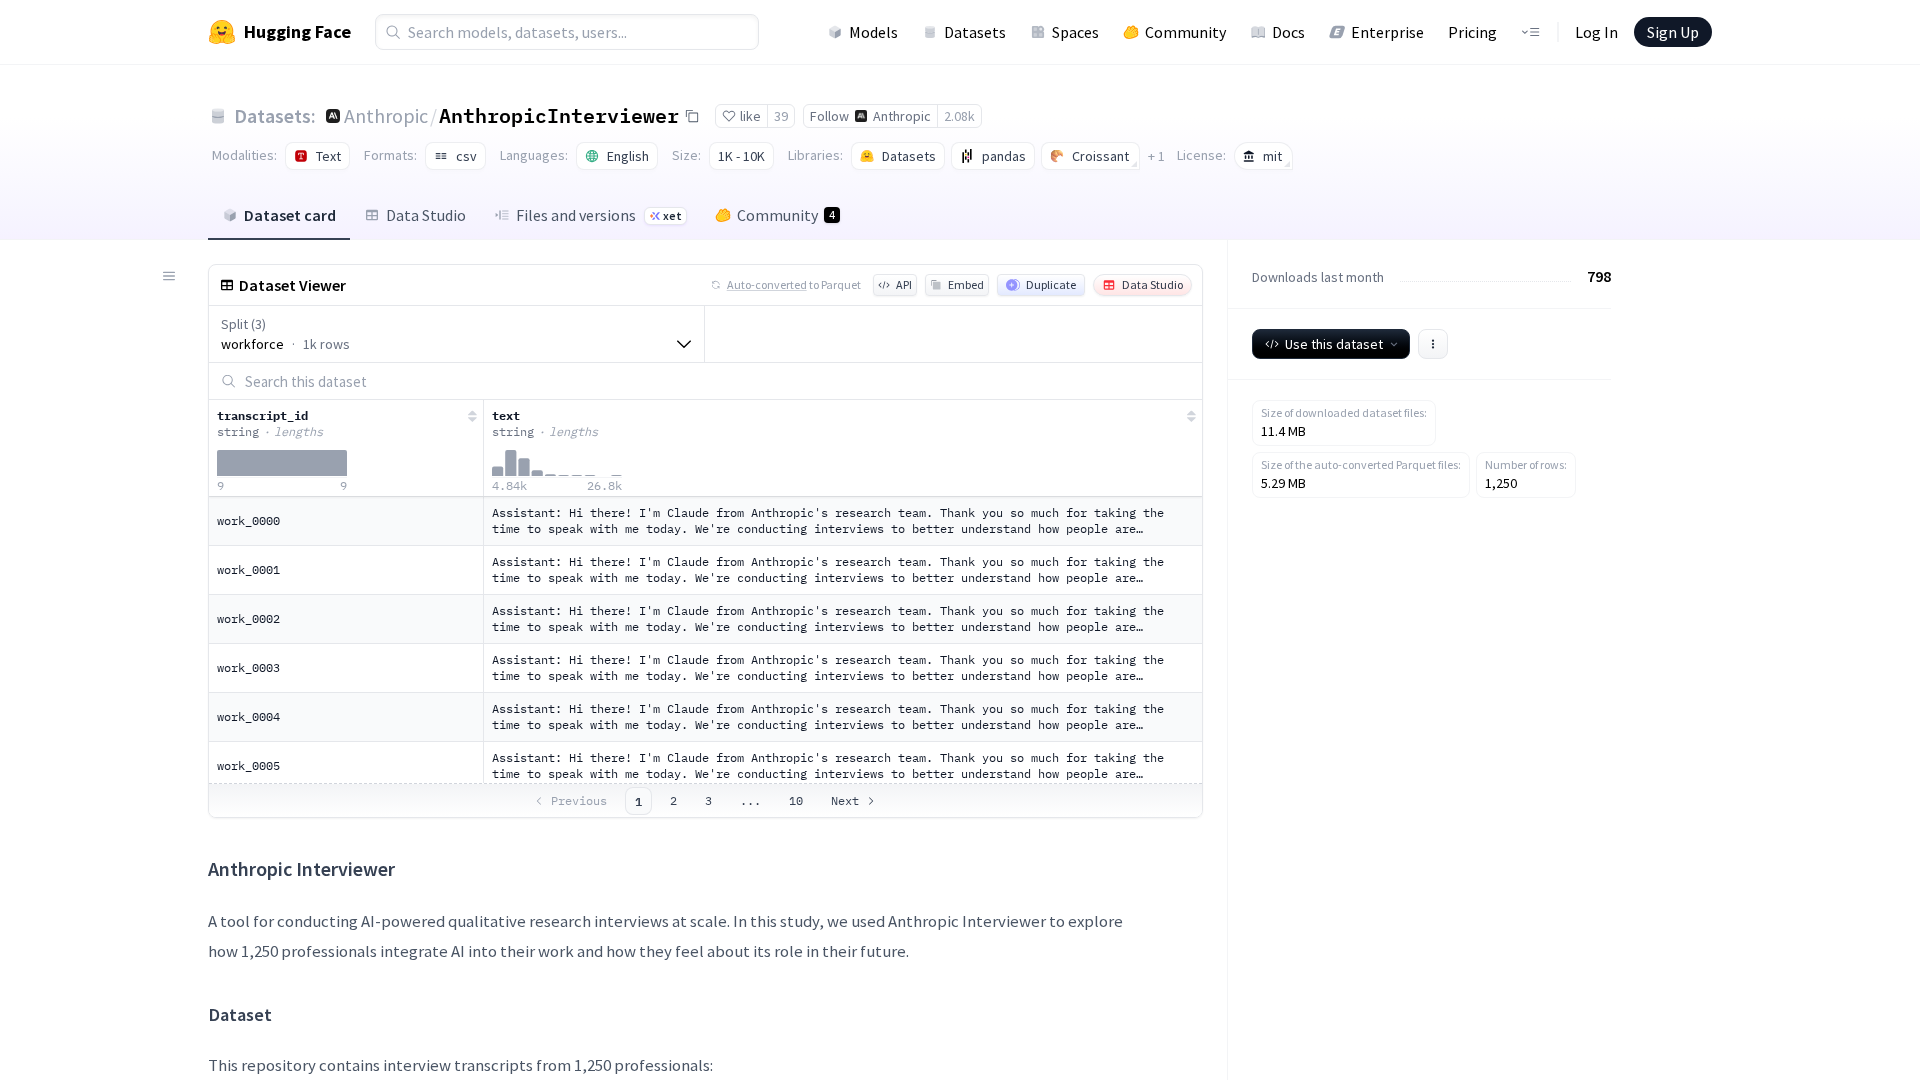Click the Embed viewer button
1920x1080 pixels.
957,286
